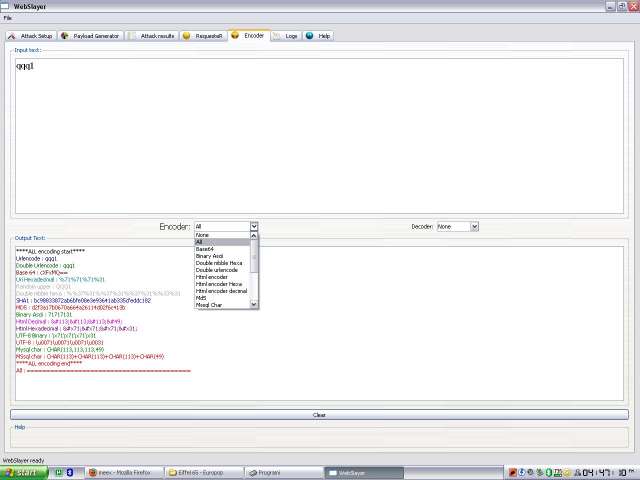Click encoder list scroll-up arrow
640x480 pixels.
pyautogui.click(x=254, y=236)
